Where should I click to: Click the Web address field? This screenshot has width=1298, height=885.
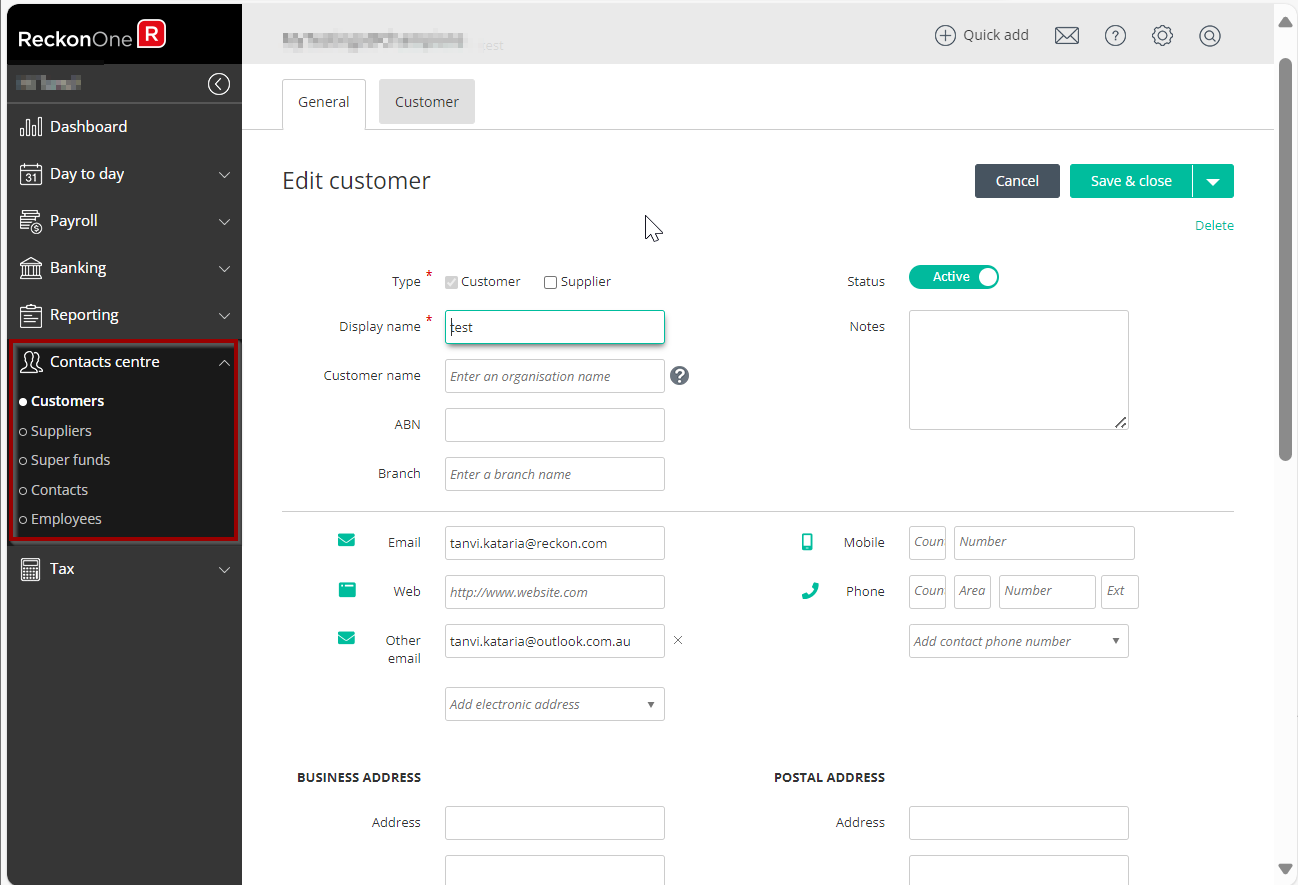point(555,592)
